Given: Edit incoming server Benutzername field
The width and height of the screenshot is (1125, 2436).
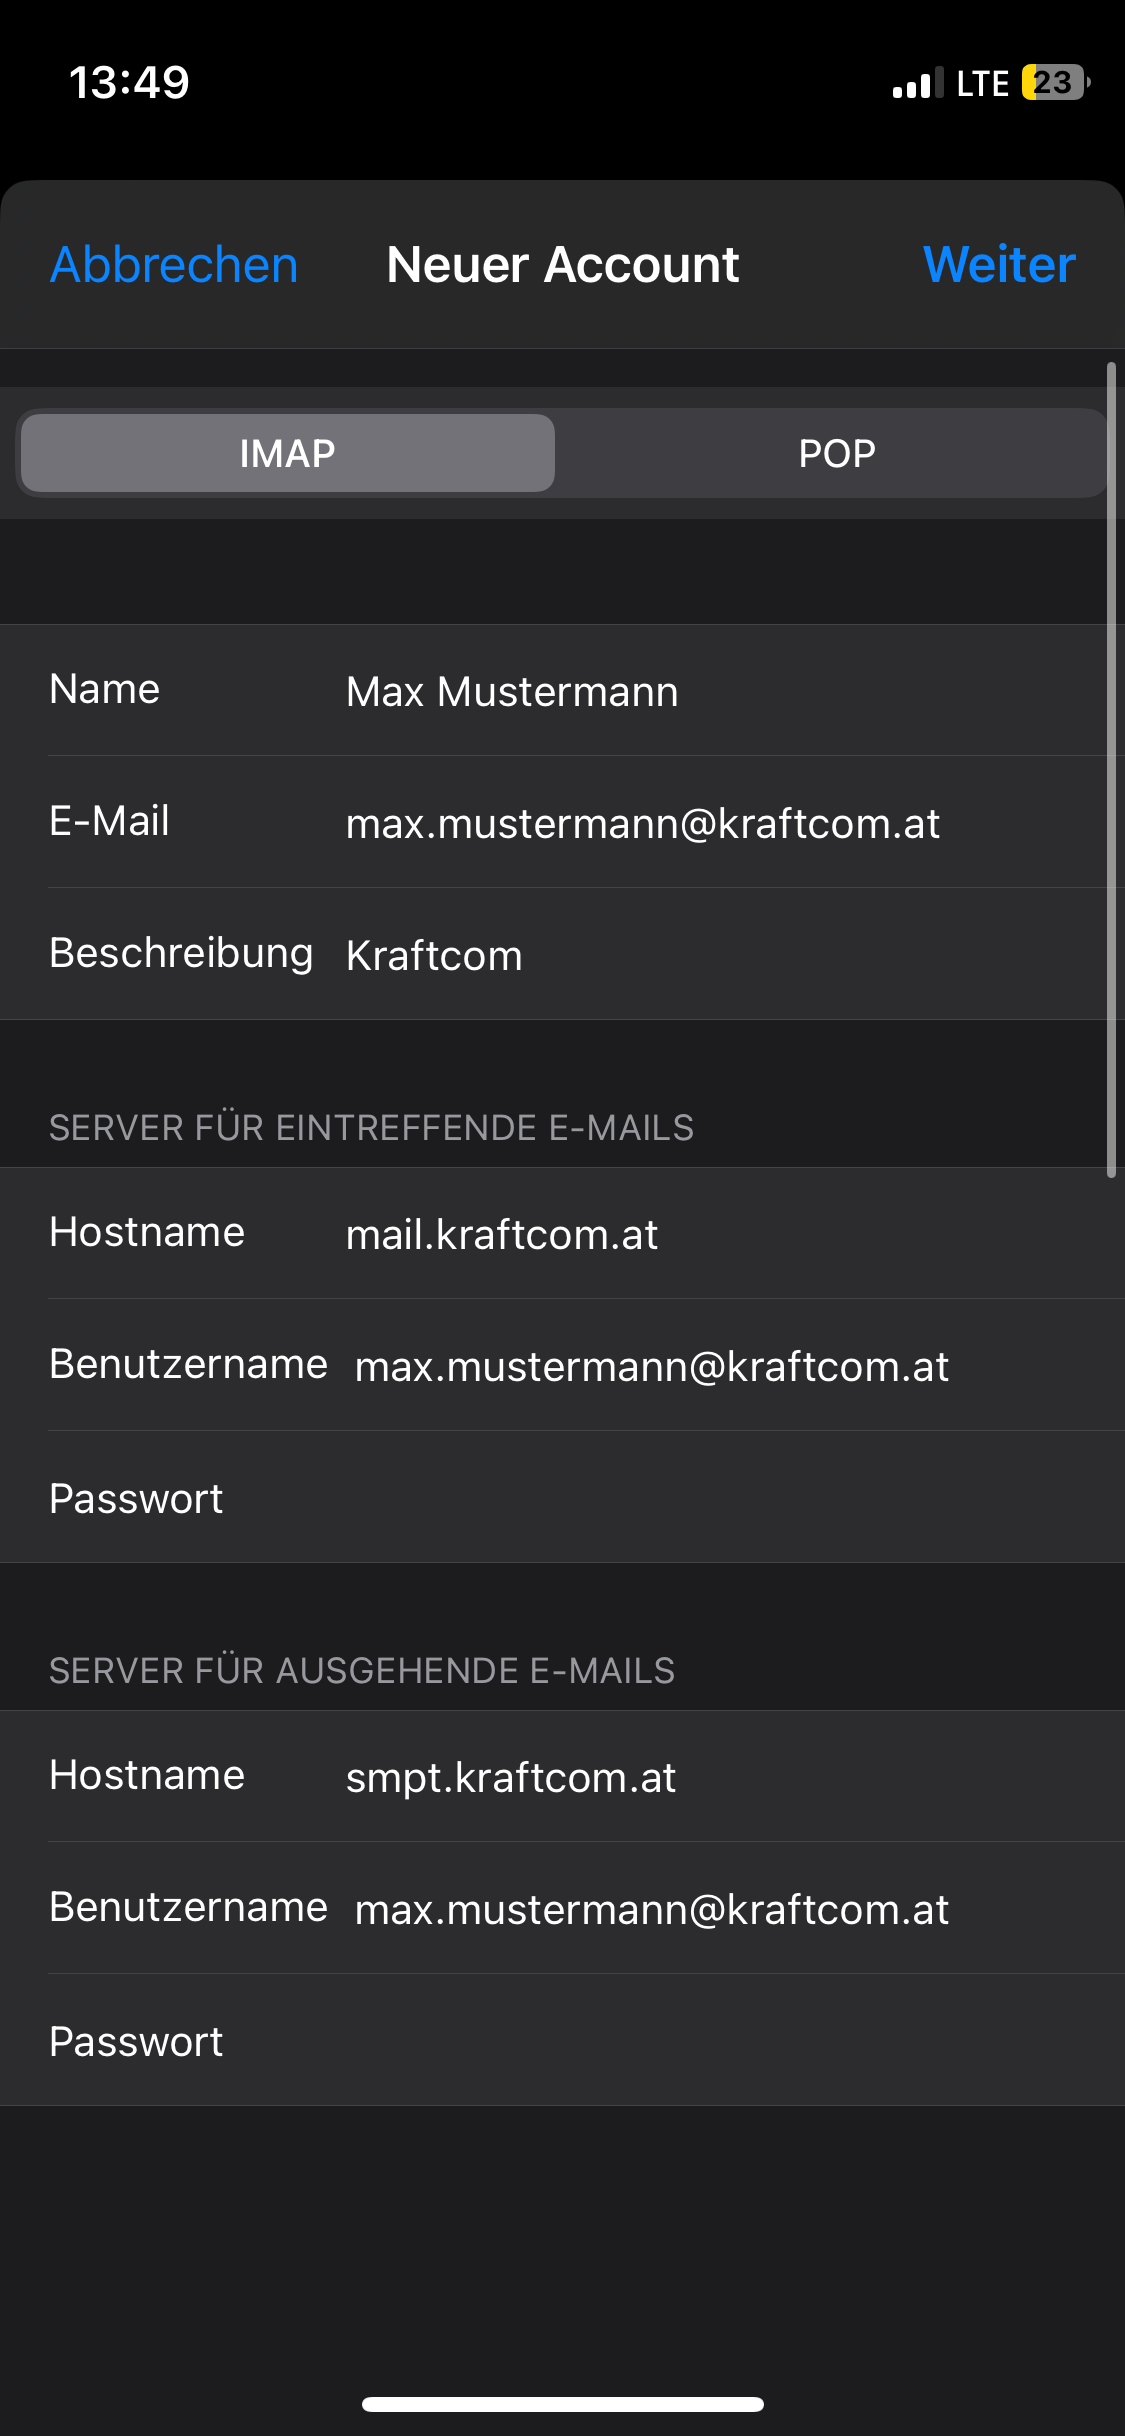Looking at the screenshot, I should pyautogui.click(x=562, y=1365).
